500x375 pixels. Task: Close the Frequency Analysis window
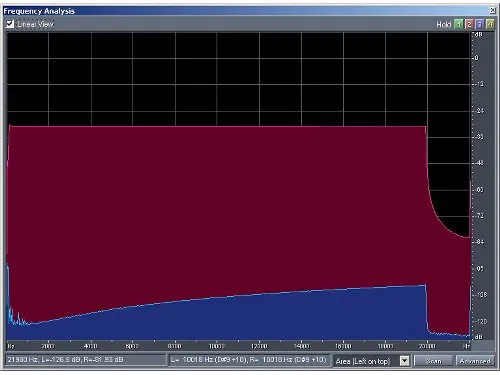492,11
